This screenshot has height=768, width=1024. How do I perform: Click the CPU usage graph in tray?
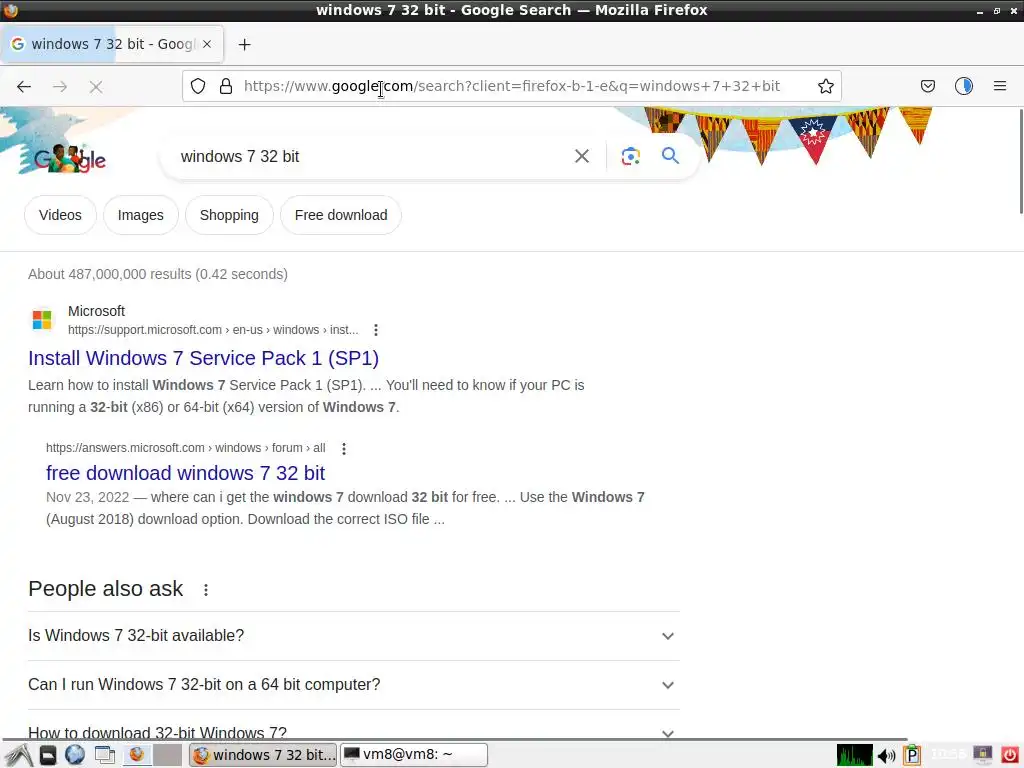point(854,756)
